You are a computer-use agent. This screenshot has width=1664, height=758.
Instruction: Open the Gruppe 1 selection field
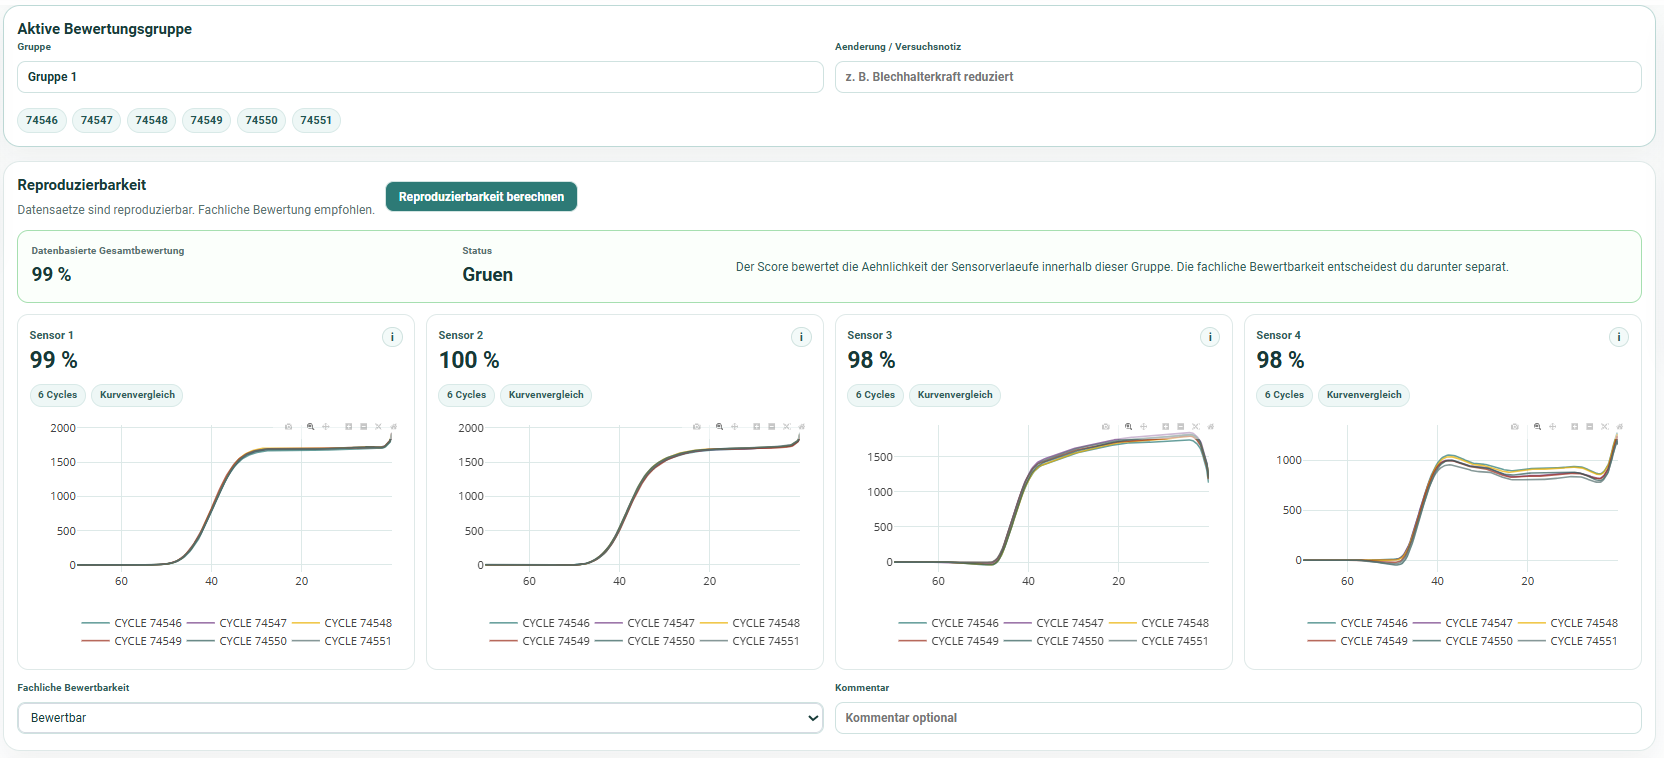420,77
